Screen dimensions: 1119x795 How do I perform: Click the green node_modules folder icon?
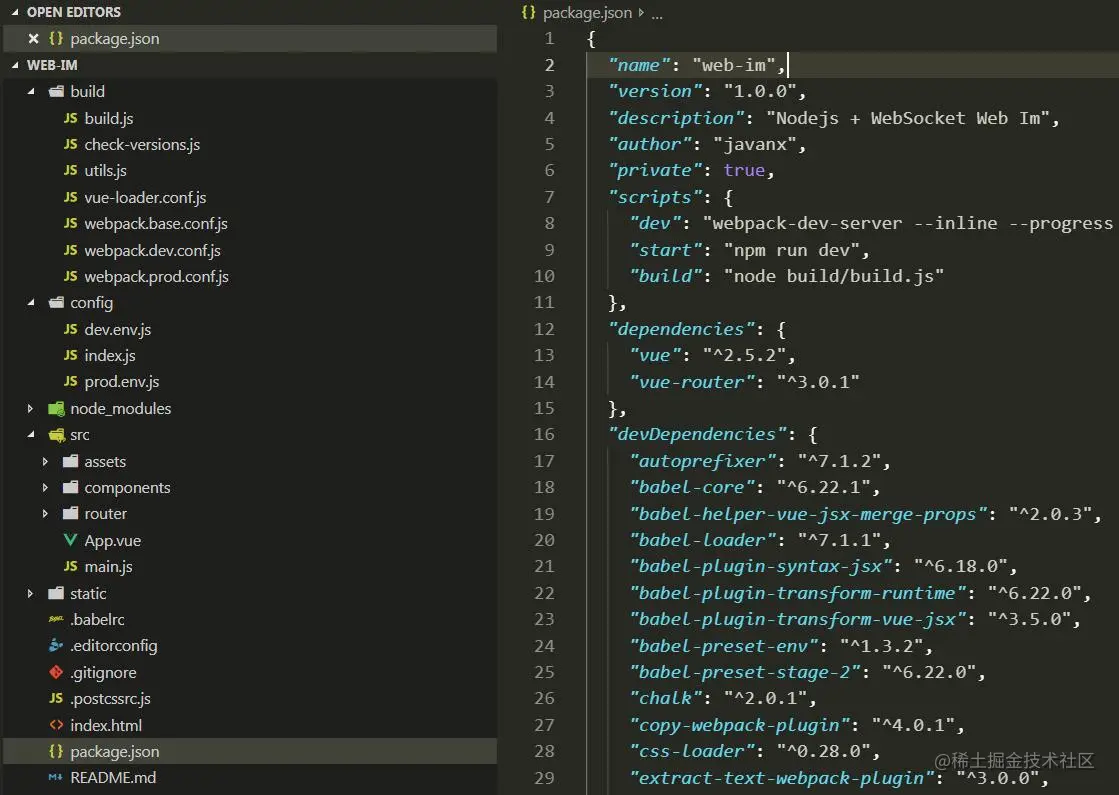[x=56, y=408]
